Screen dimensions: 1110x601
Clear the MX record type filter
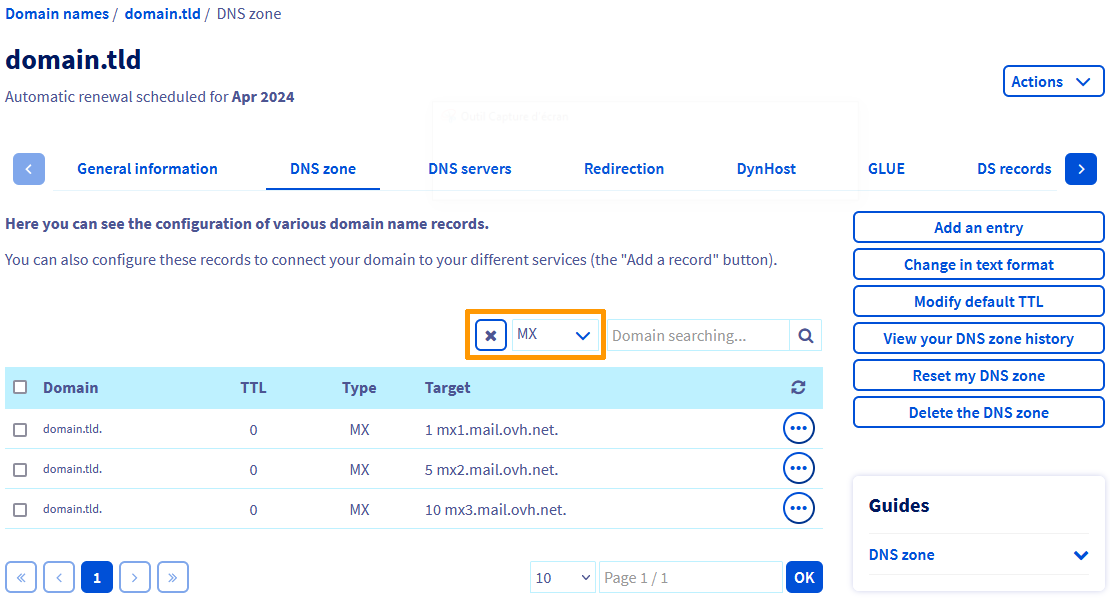click(489, 335)
